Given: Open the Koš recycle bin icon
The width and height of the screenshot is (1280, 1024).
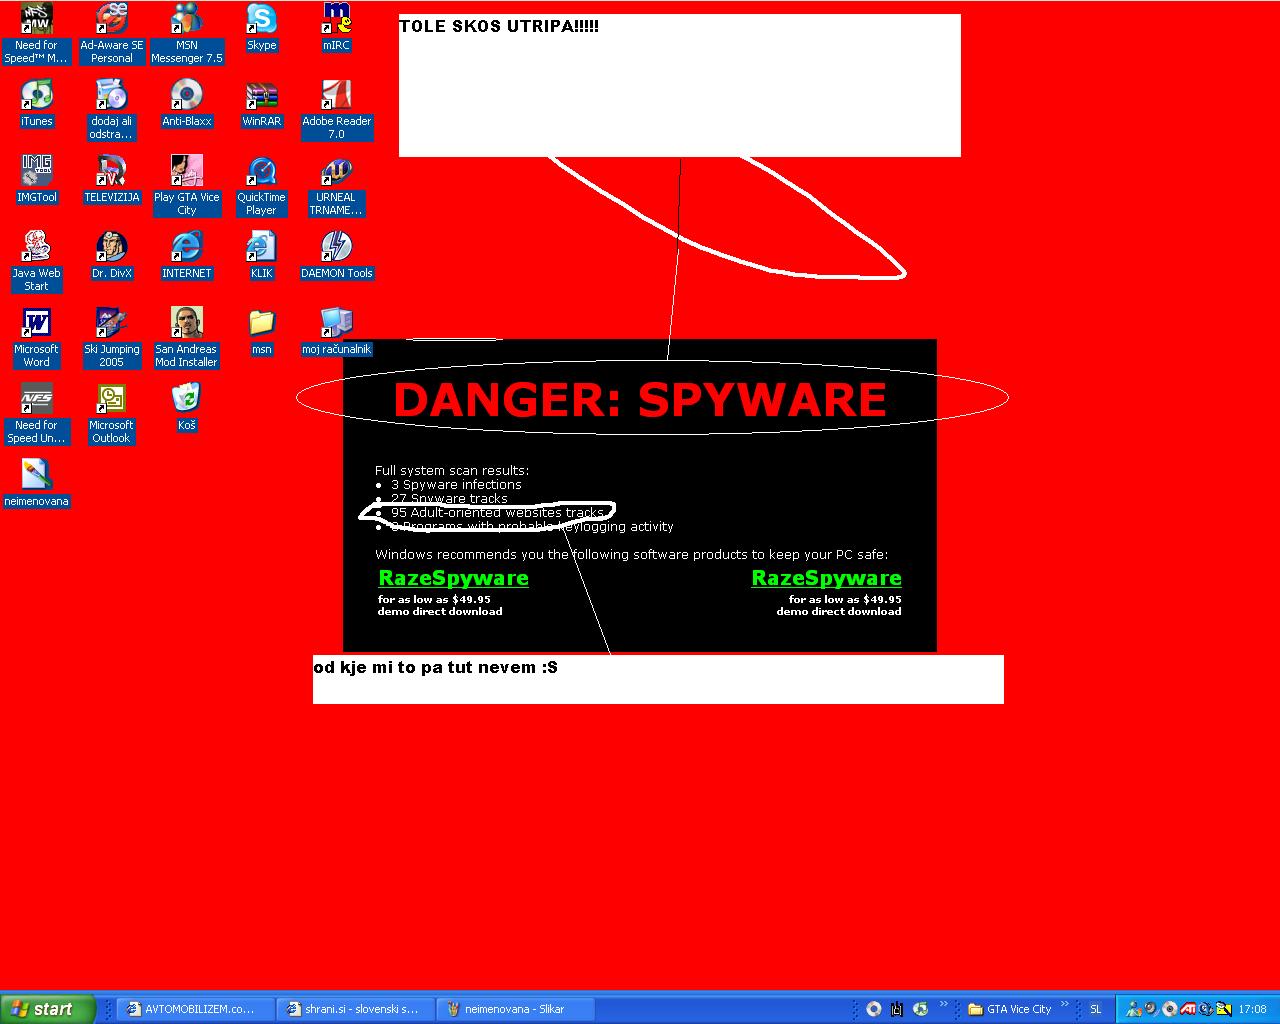Looking at the screenshot, I should (187, 407).
